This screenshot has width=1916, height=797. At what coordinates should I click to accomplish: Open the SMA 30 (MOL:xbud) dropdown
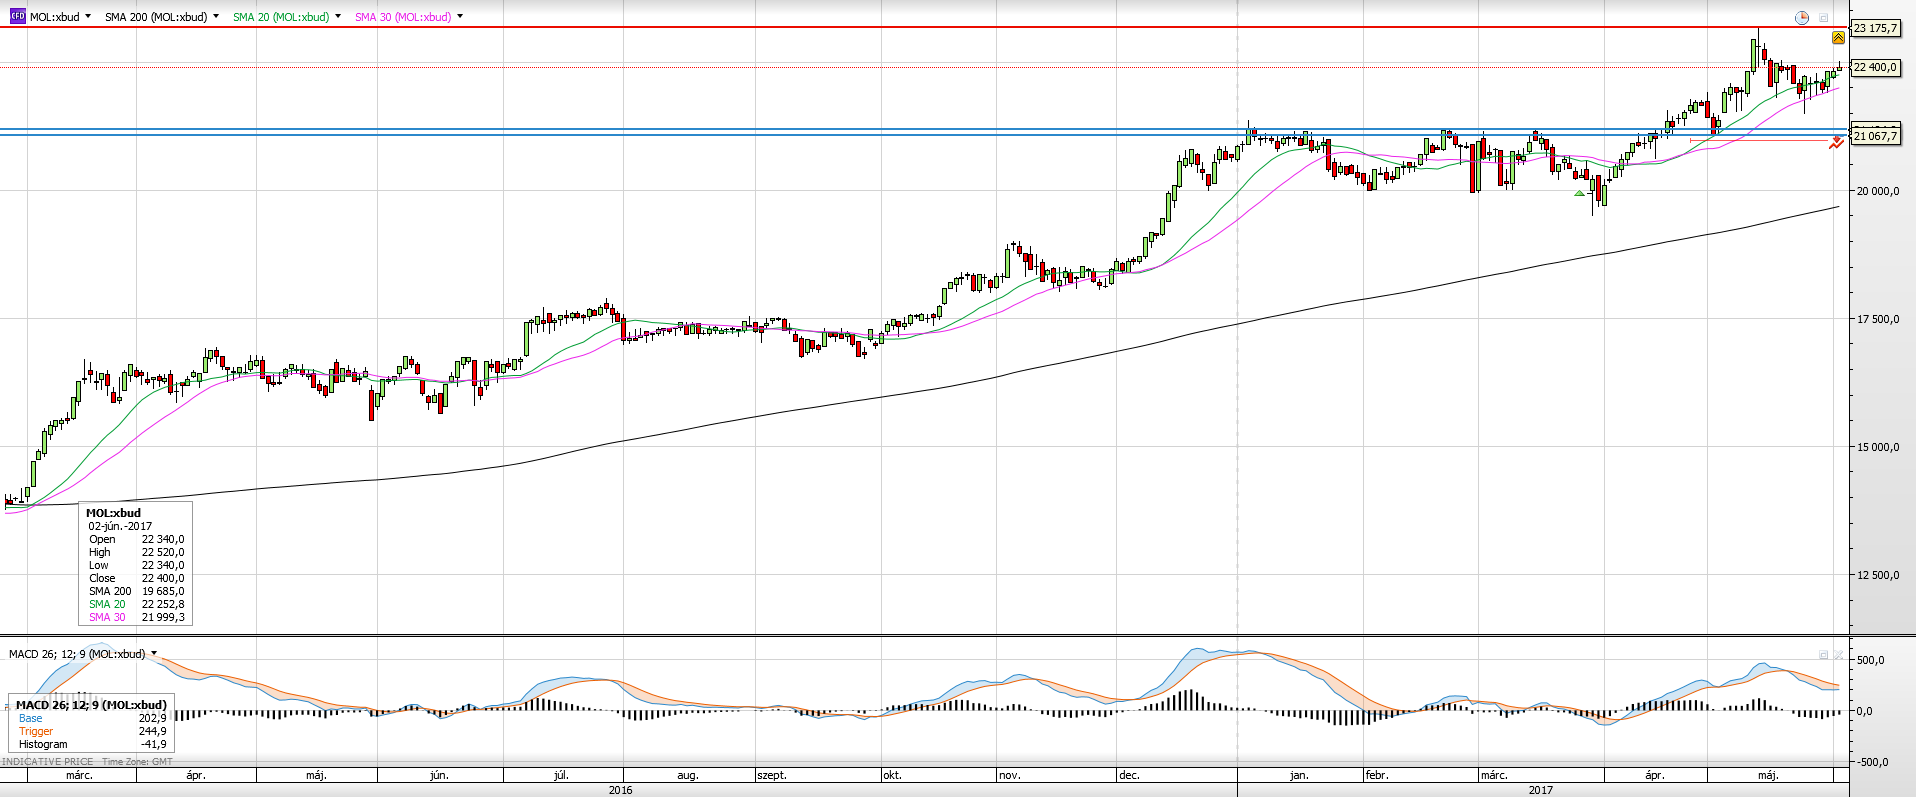click(460, 17)
